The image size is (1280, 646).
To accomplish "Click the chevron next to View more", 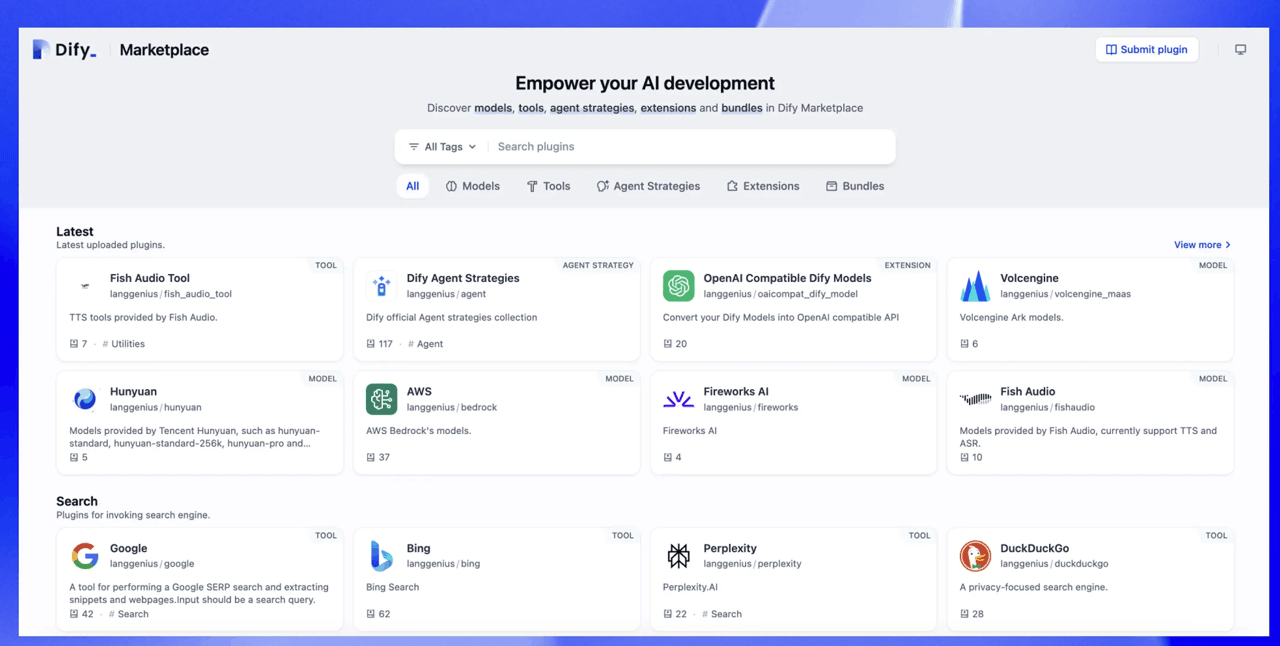I will [1228, 245].
